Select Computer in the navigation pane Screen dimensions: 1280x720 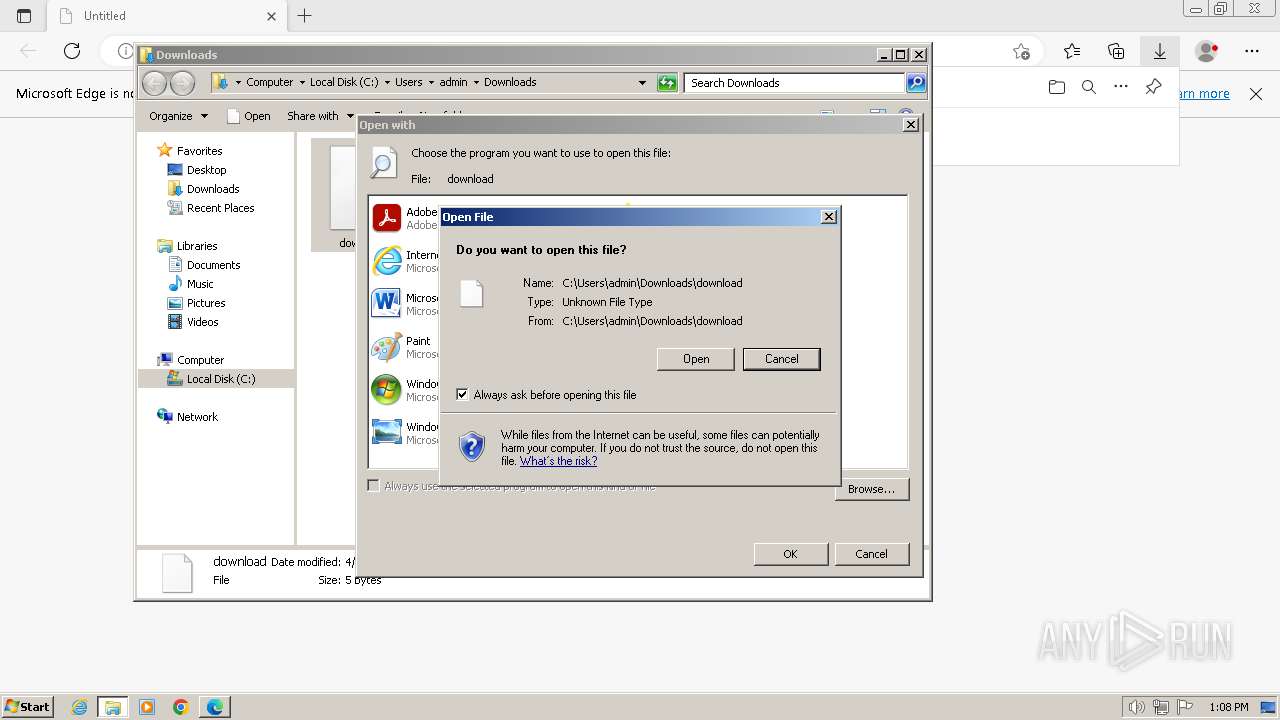(200, 360)
